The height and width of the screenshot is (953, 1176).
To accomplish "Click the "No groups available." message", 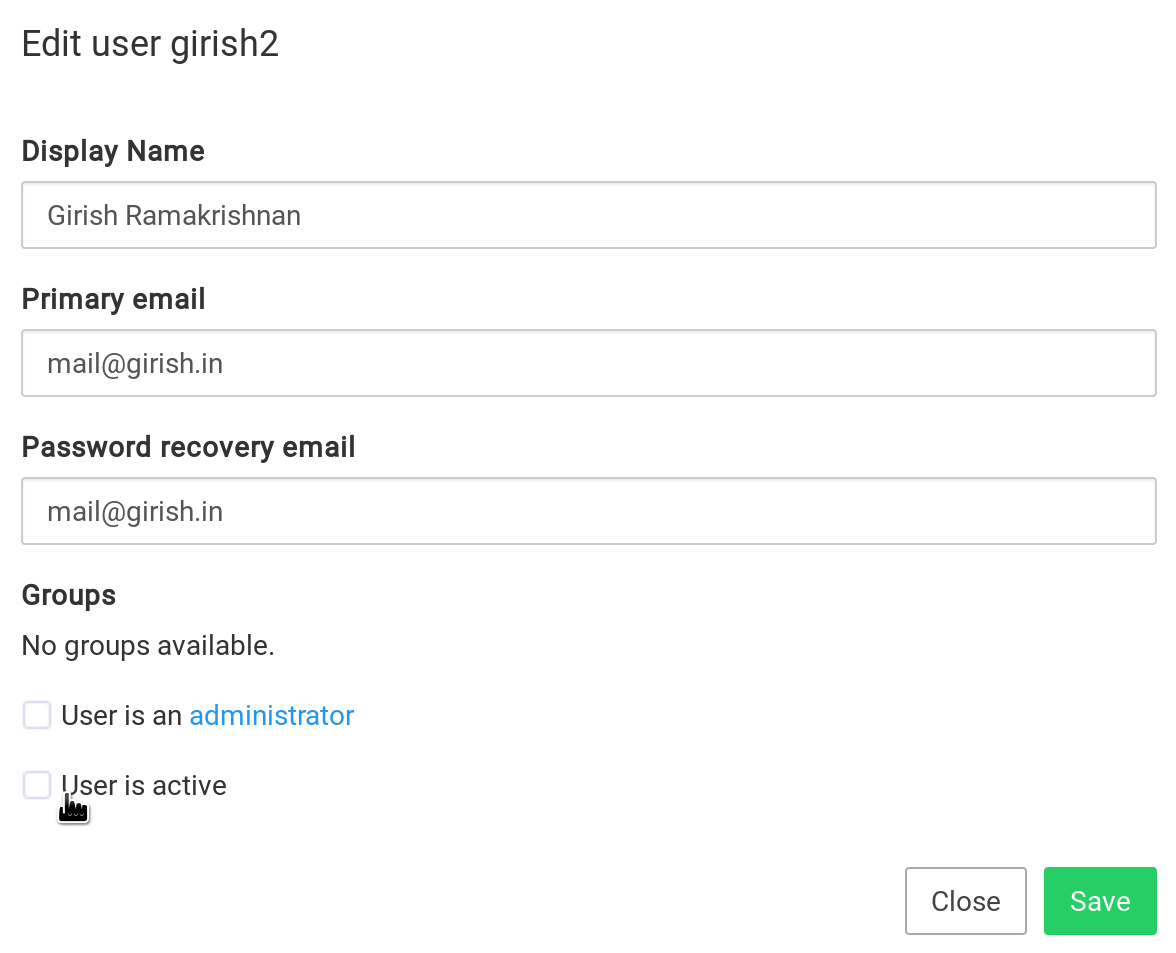I will [148, 646].
